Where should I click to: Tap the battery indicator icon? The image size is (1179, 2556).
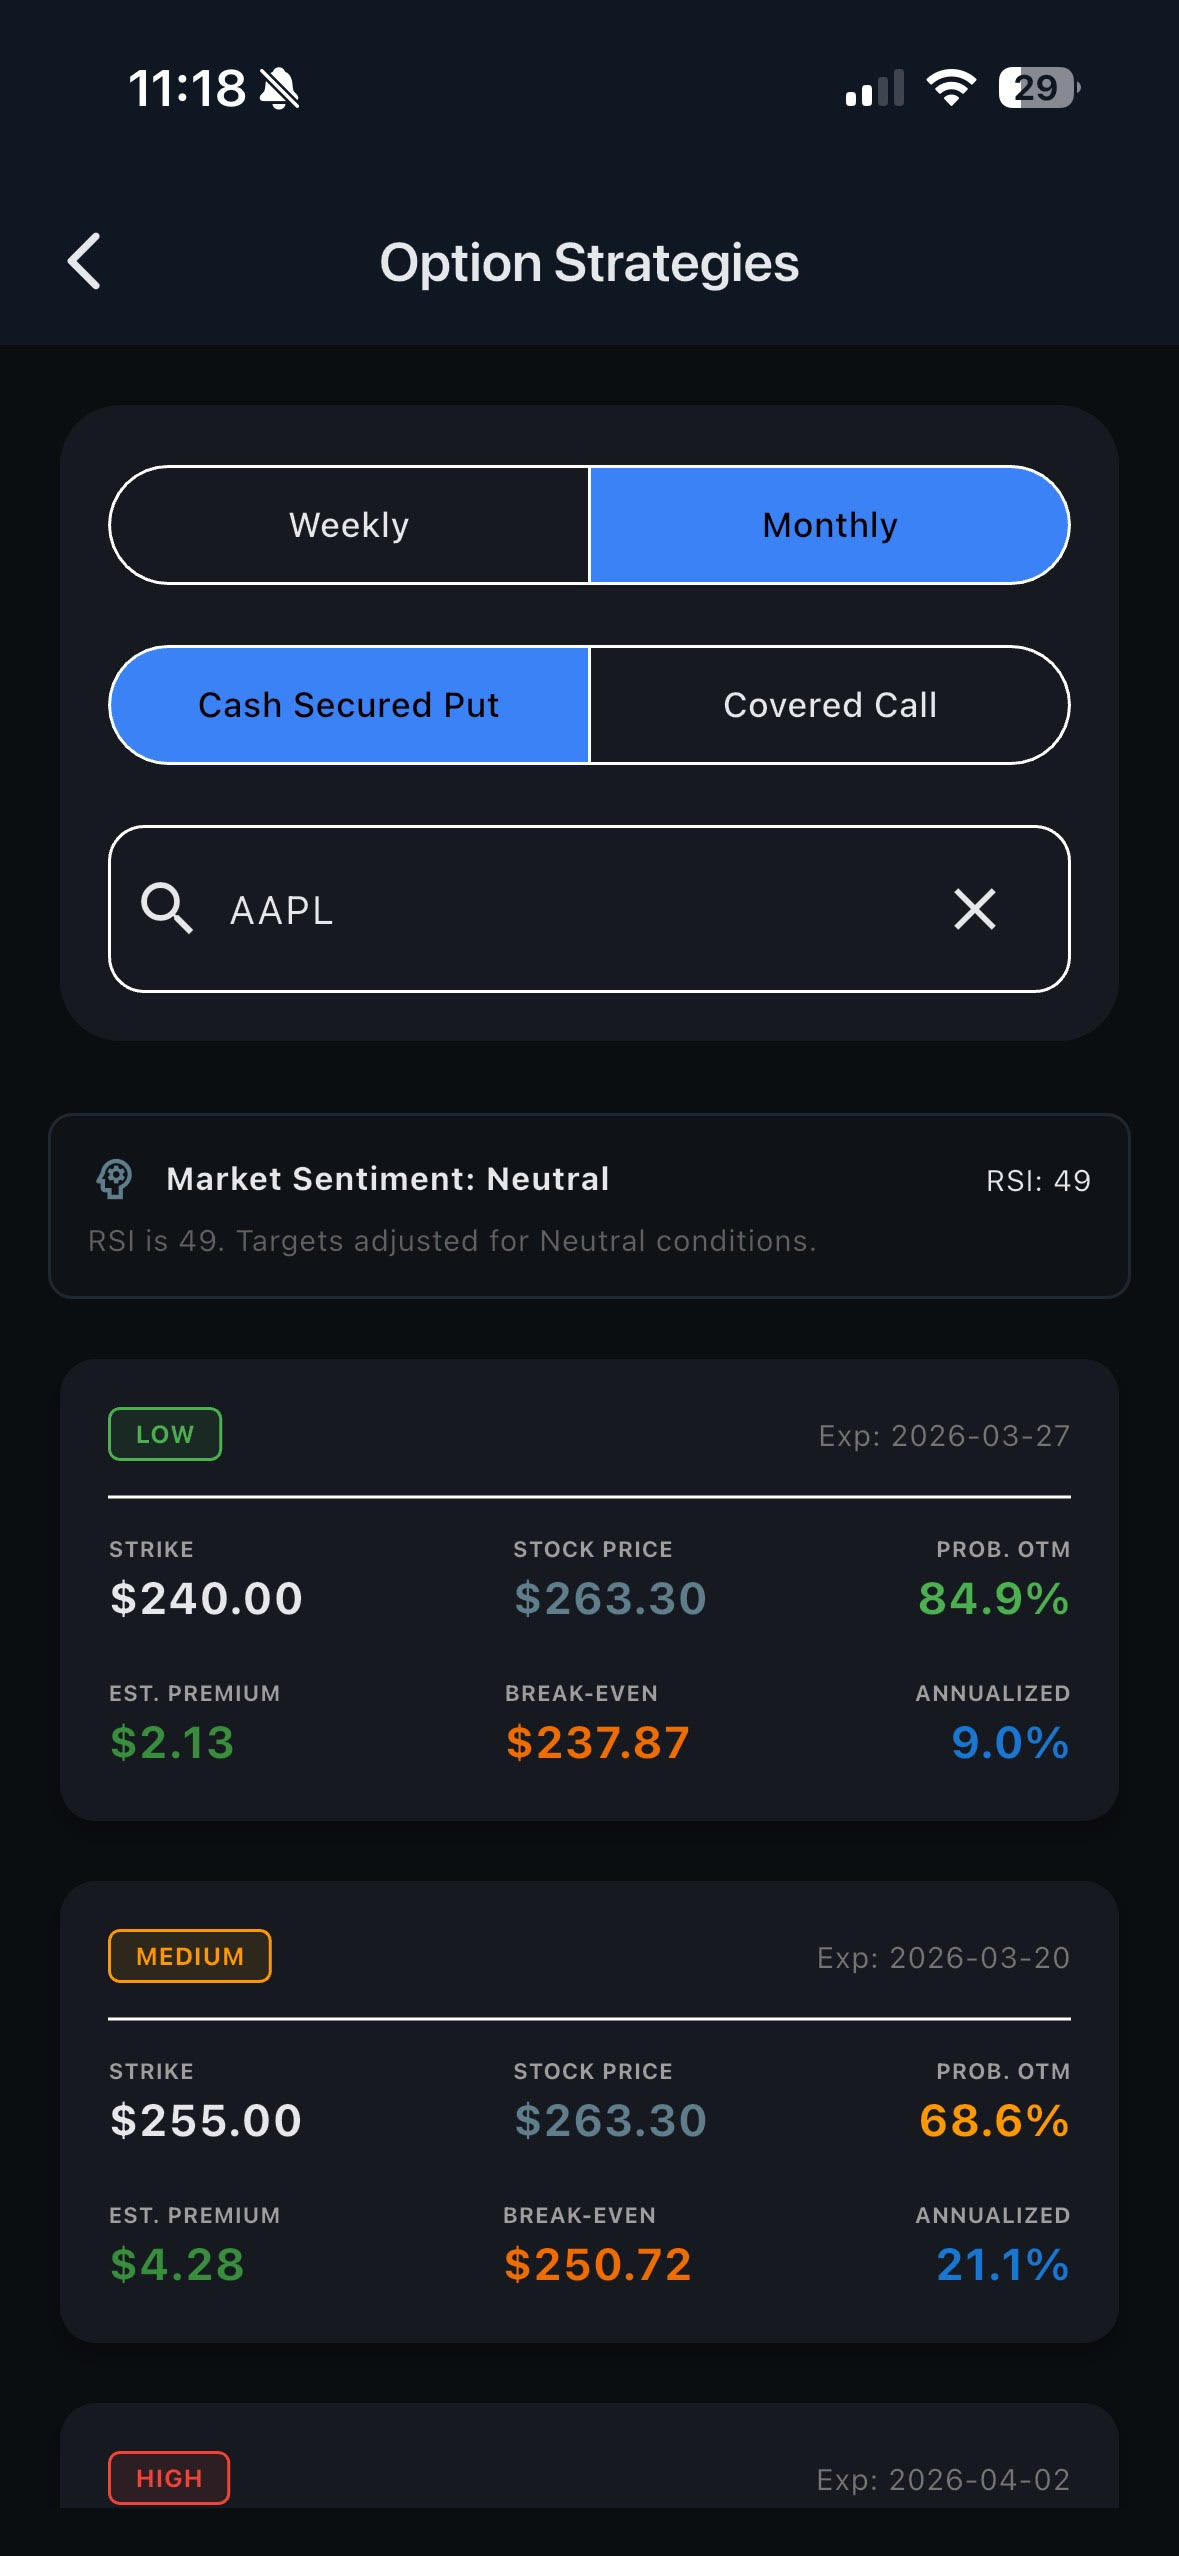coord(1039,88)
